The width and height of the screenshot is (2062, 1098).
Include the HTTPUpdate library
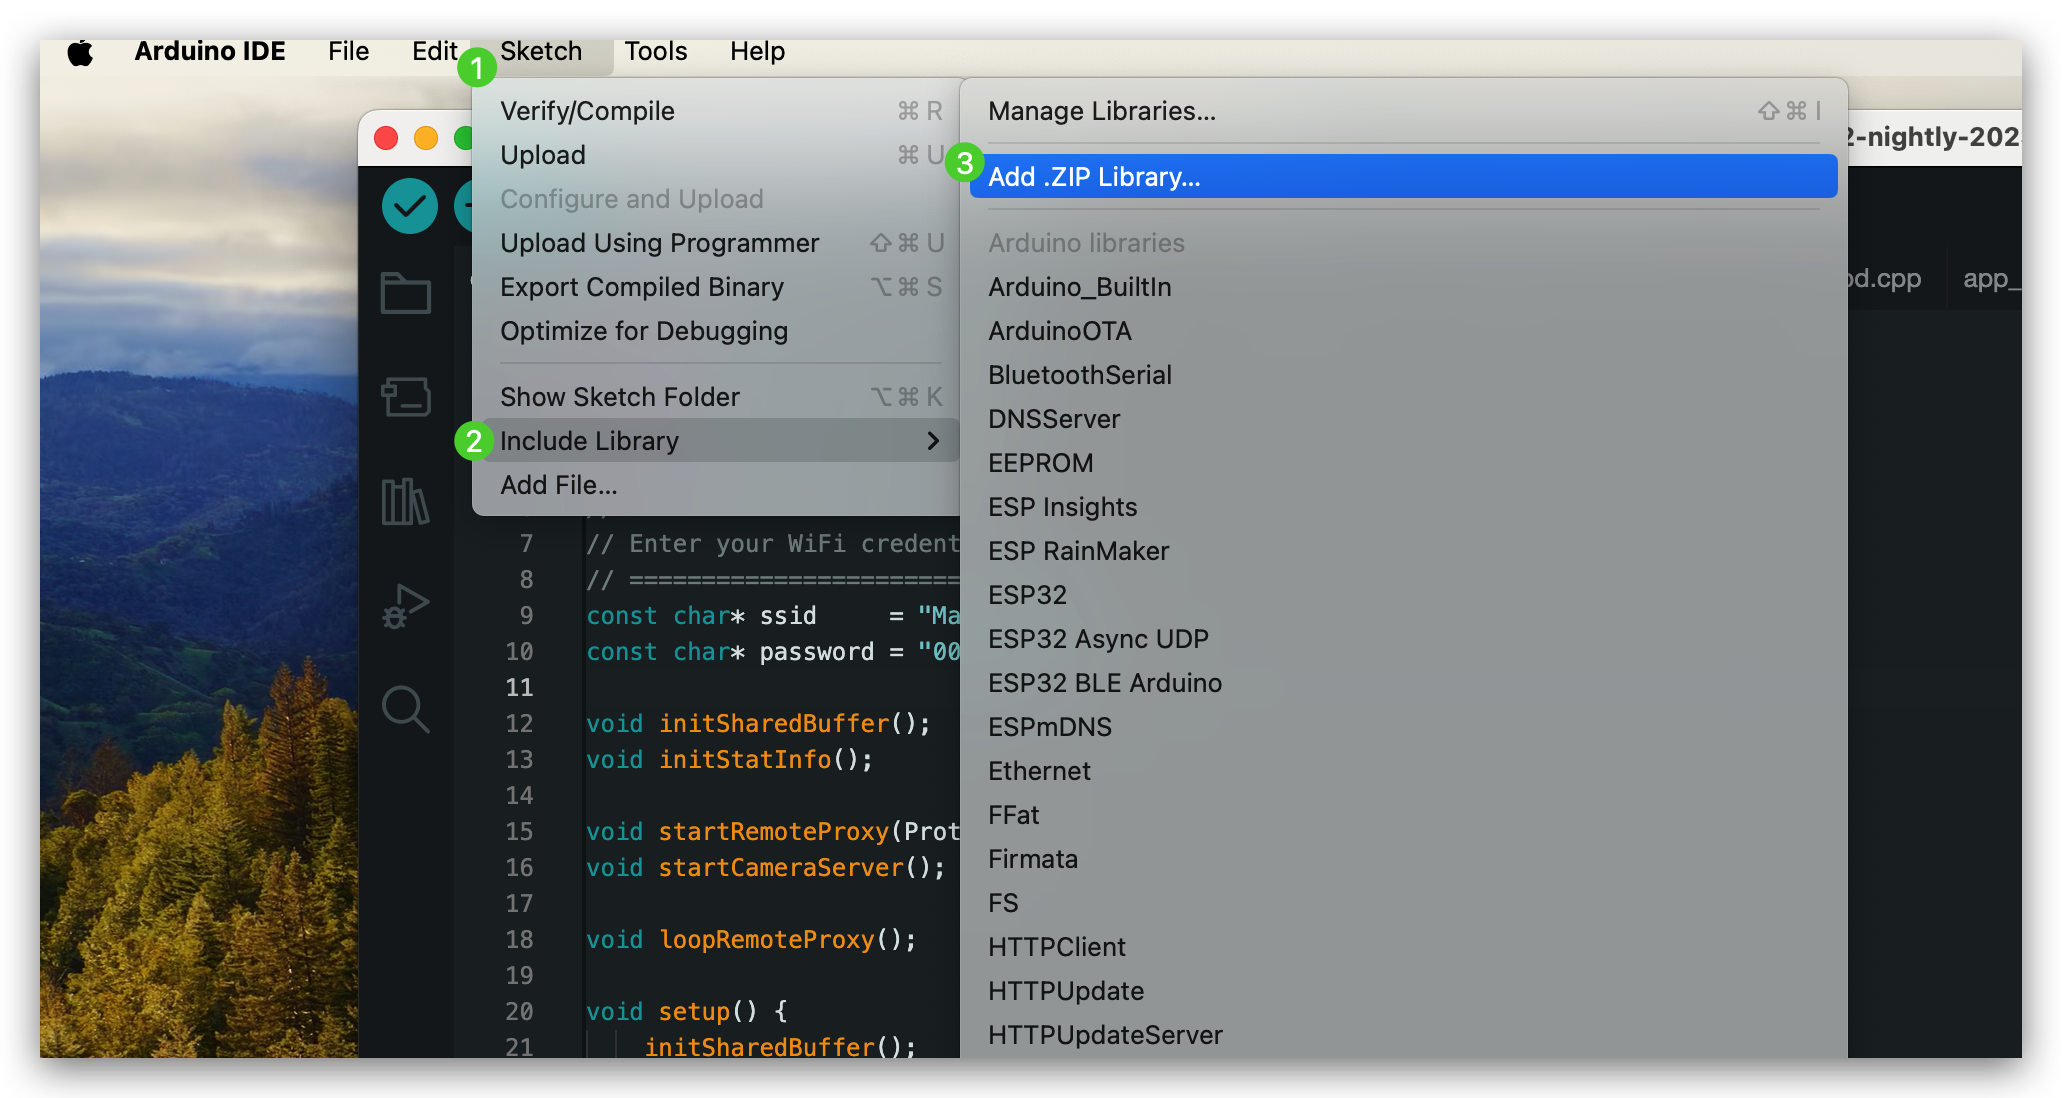(1403, 991)
